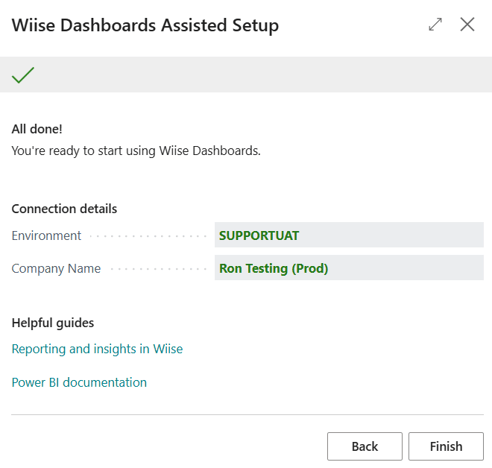Open the Reporting and insights in Wiise guide
This screenshot has width=492, height=468.
tap(97, 349)
